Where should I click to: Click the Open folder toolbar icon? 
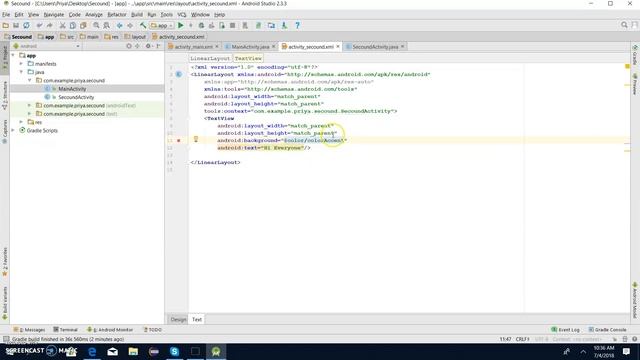point(6,25)
